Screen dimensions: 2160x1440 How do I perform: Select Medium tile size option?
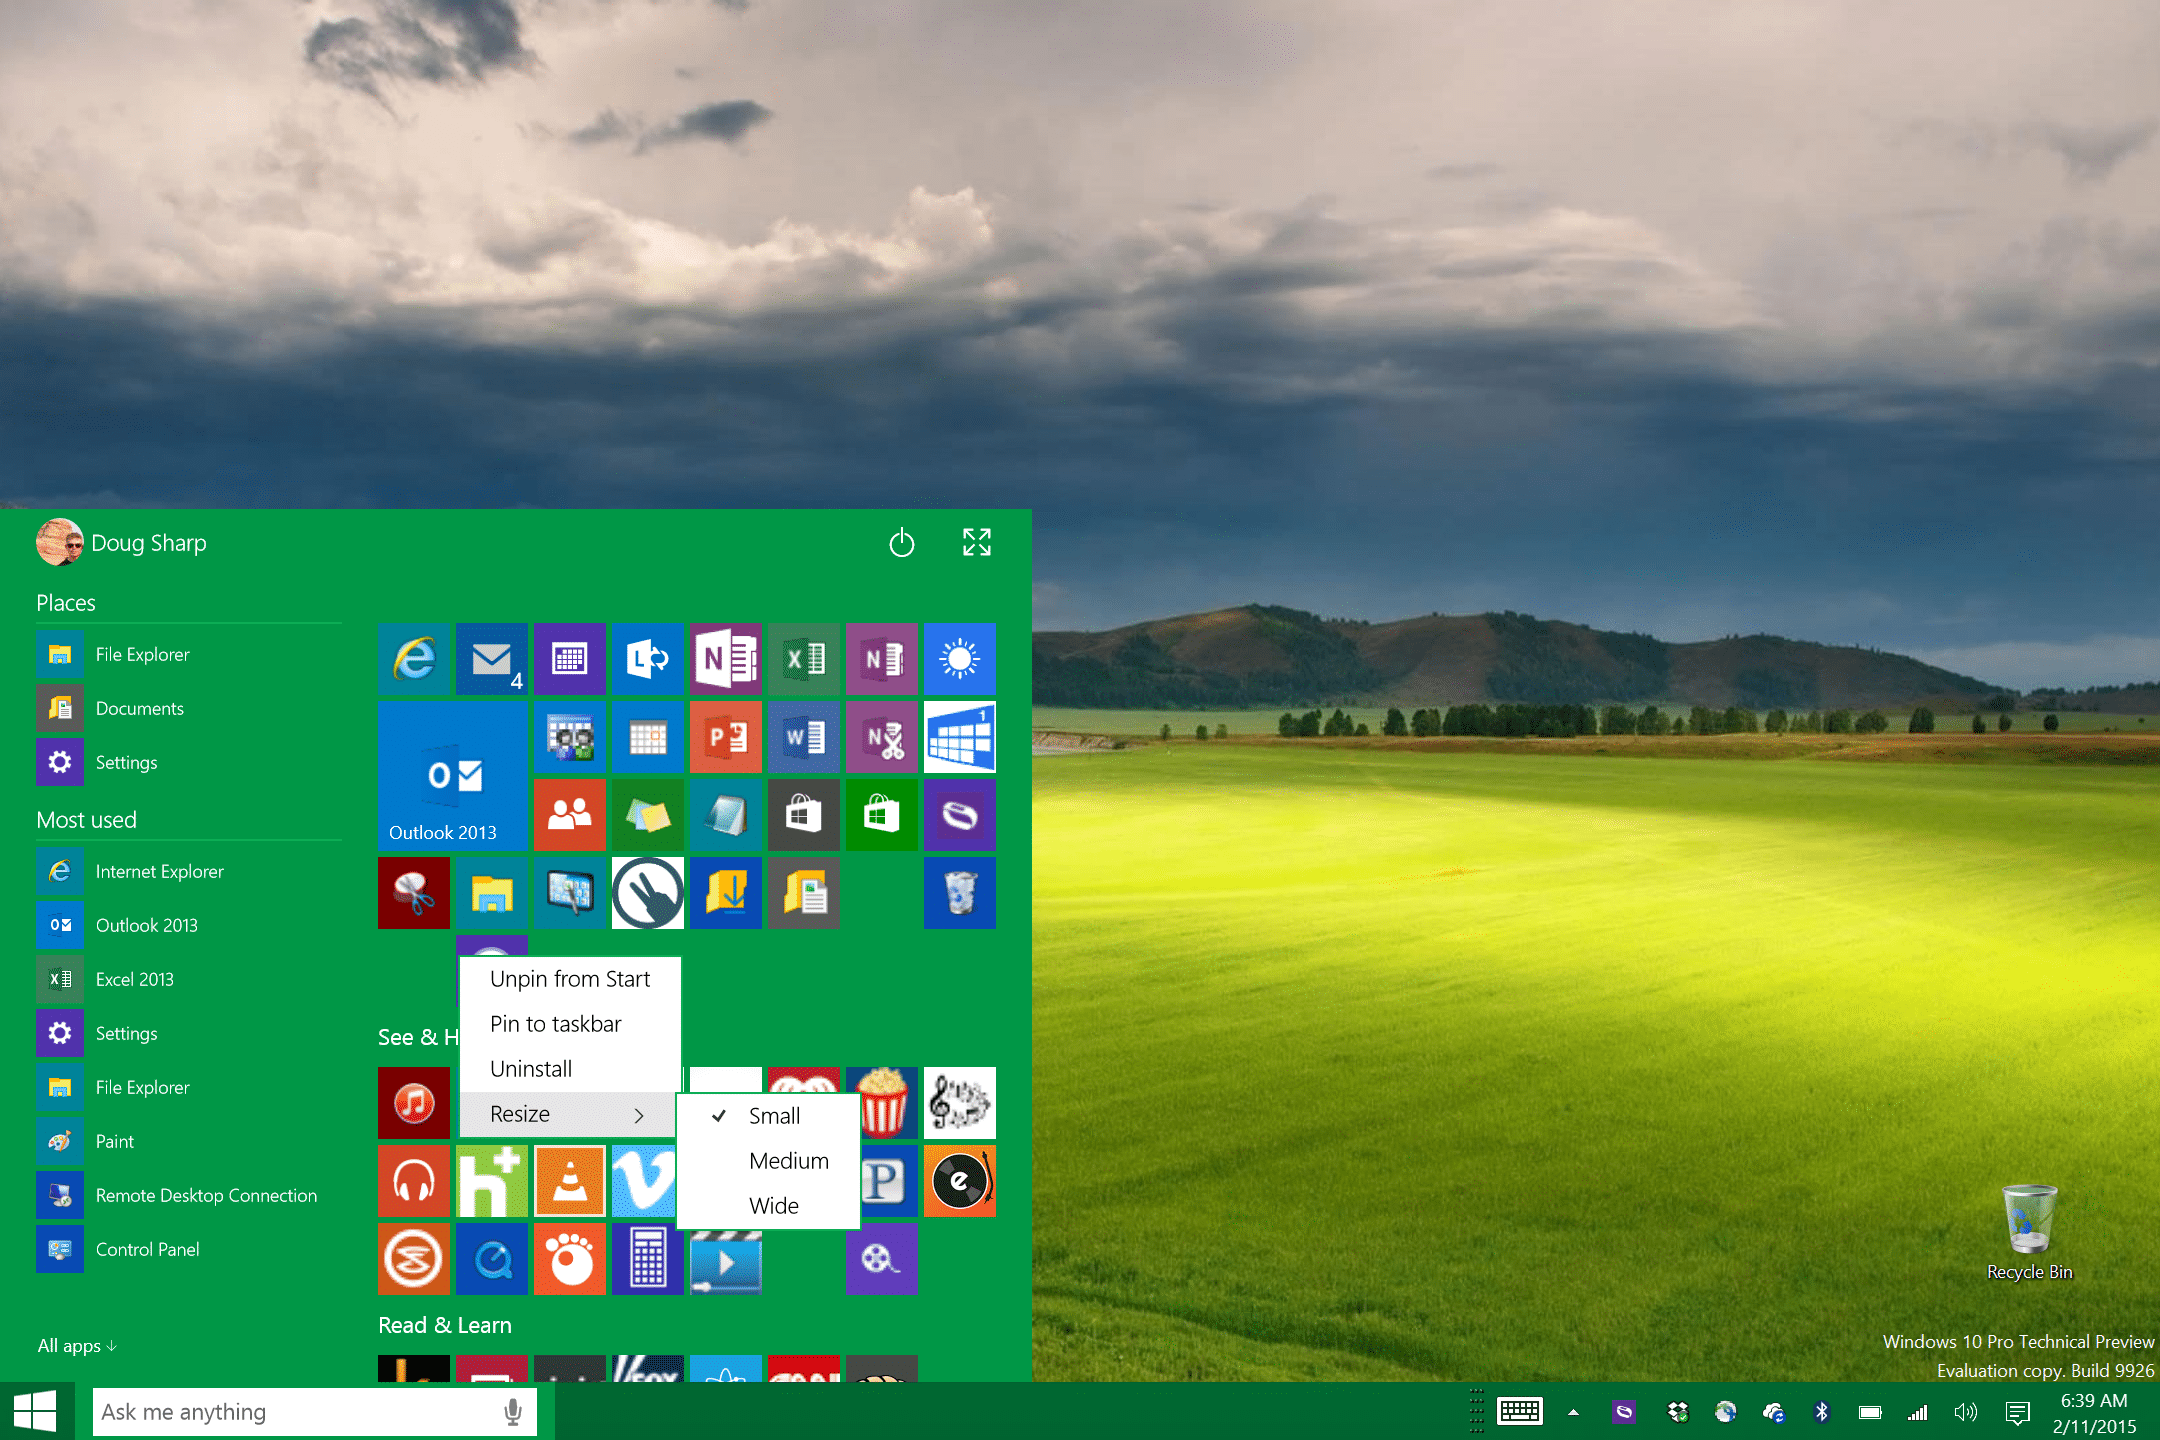point(768,1161)
